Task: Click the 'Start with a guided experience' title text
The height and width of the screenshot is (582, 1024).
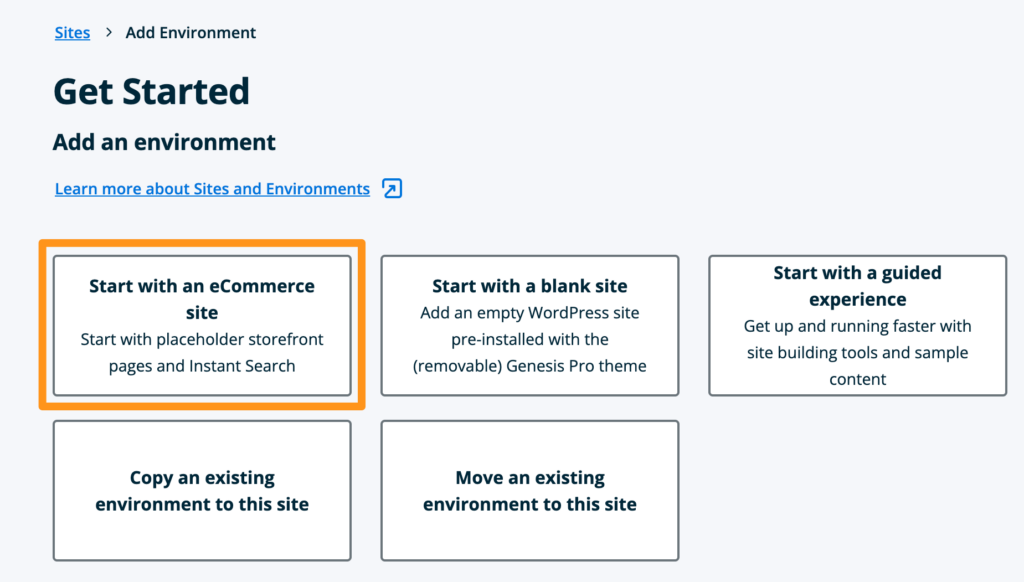Action: pyautogui.click(x=857, y=286)
